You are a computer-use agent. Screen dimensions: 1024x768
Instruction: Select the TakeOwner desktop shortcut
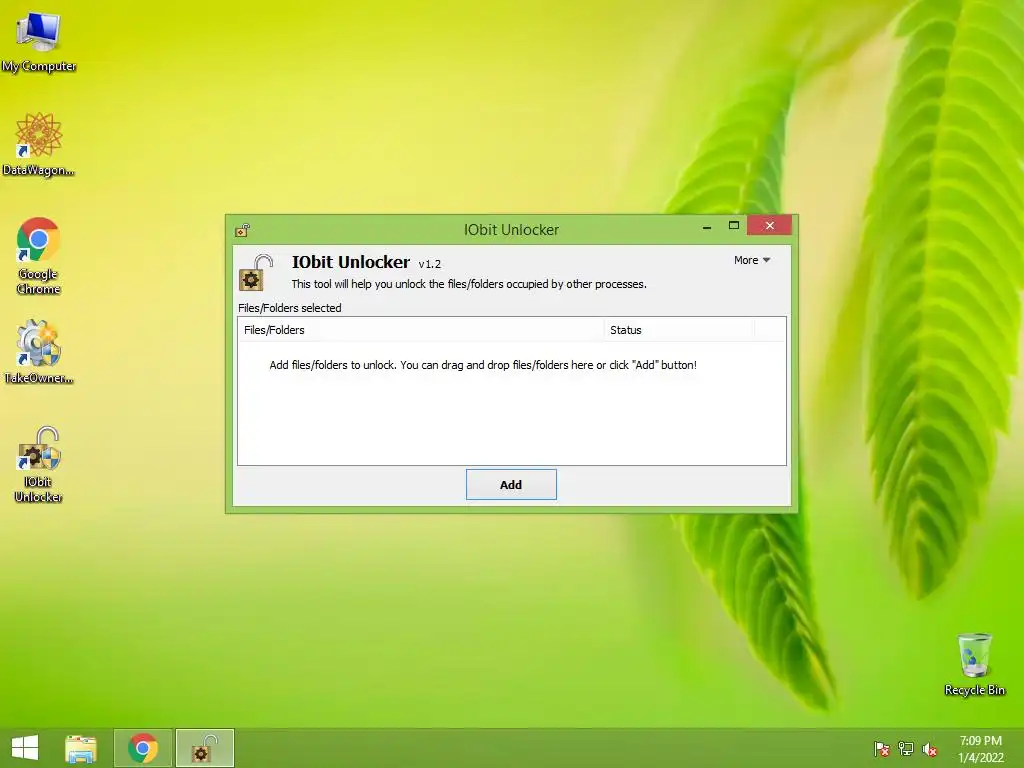pyautogui.click(x=39, y=351)
